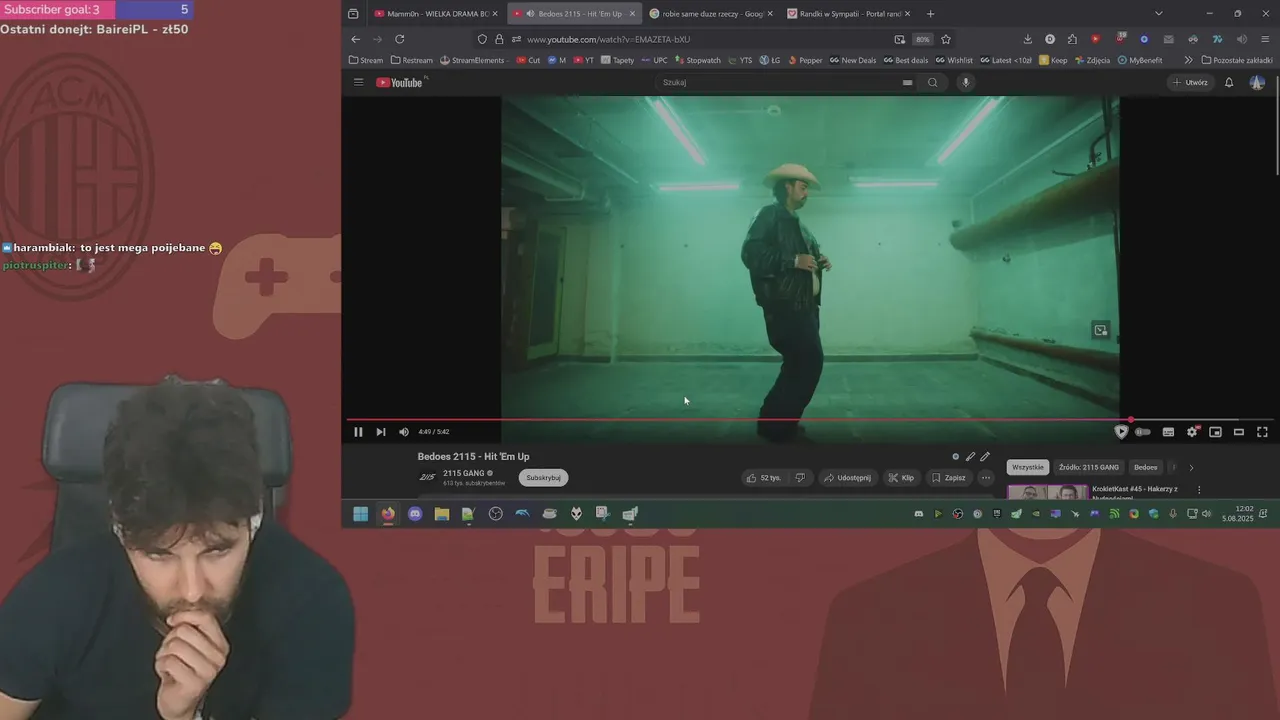Open the YouTube guide hamburger menu
1280x720 pixels.
pos(359,82)
